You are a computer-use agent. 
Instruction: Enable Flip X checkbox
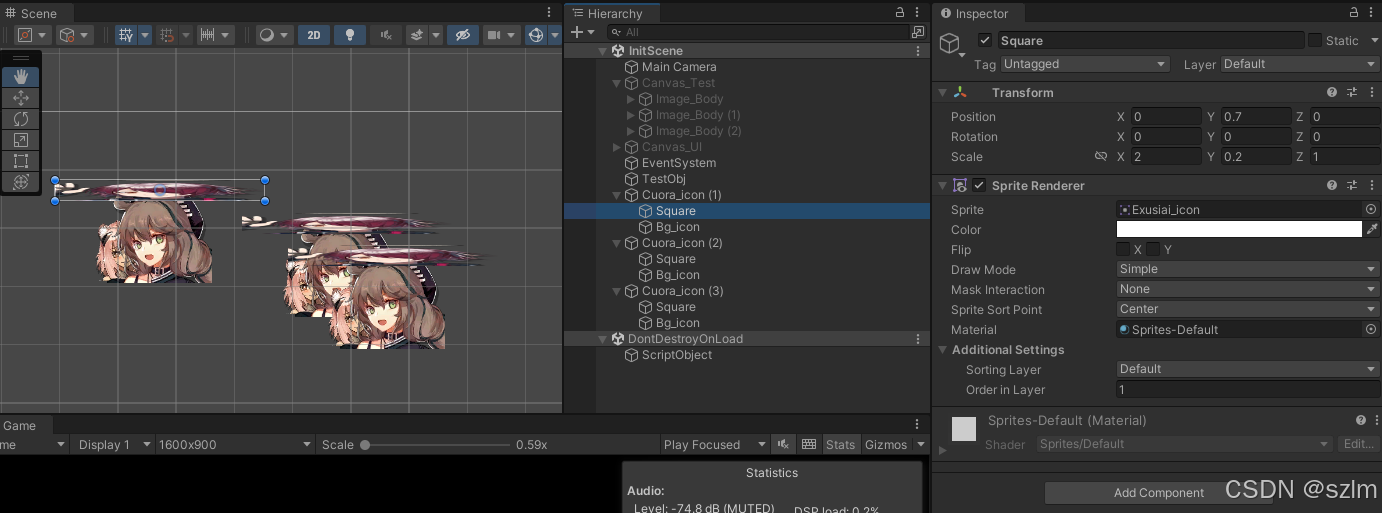coord(1123,250)
